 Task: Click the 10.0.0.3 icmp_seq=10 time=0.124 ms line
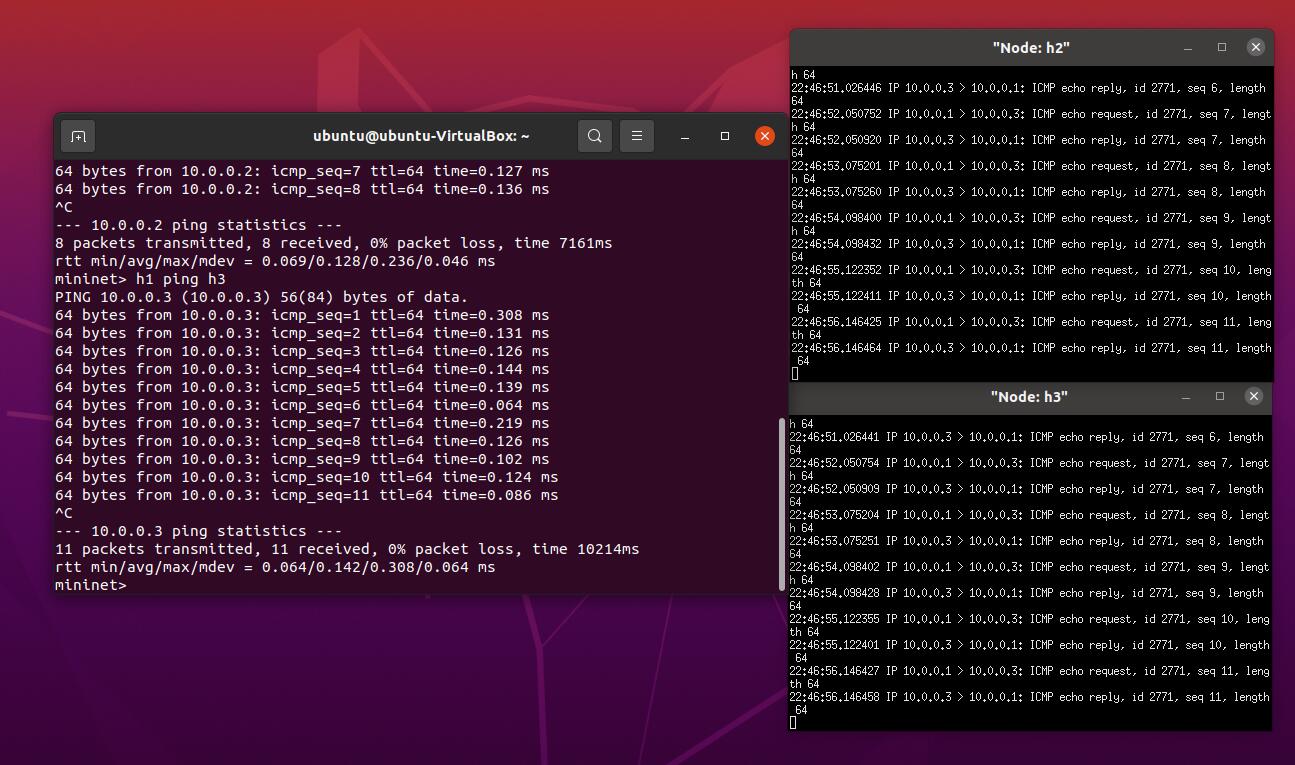coord(306,477)
